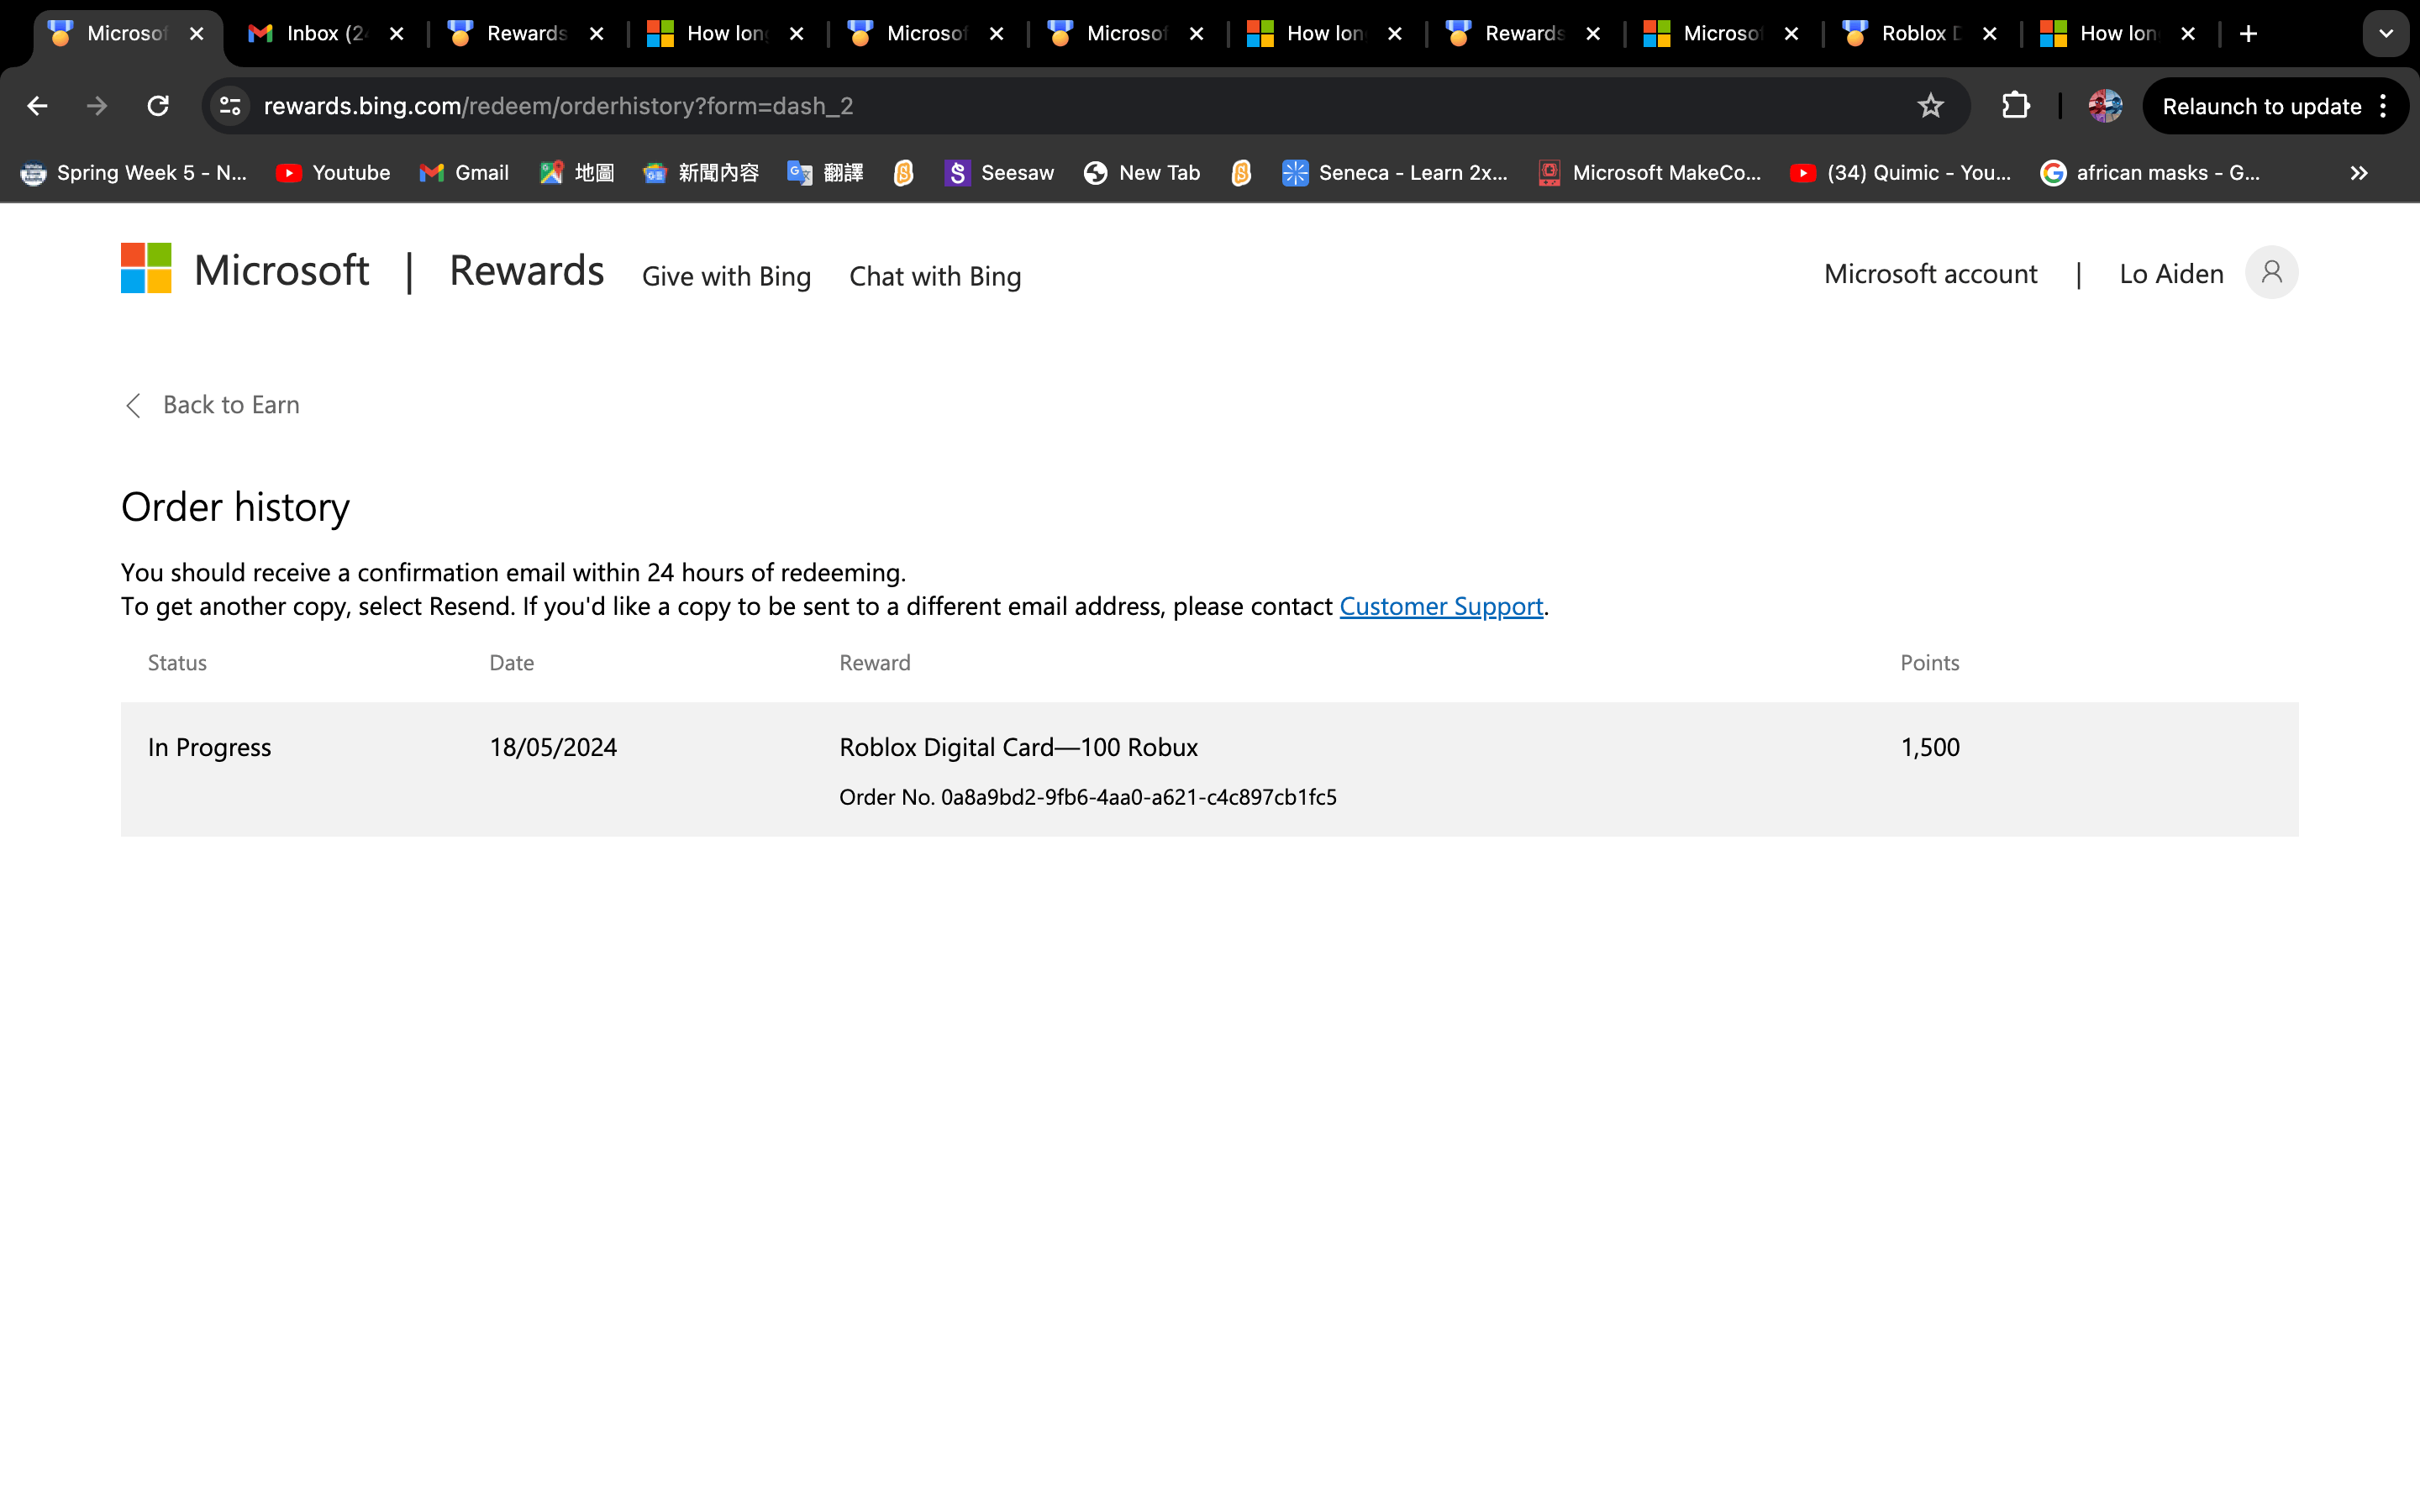Bookmark this page with star icon

click(x=1930, y=106)
